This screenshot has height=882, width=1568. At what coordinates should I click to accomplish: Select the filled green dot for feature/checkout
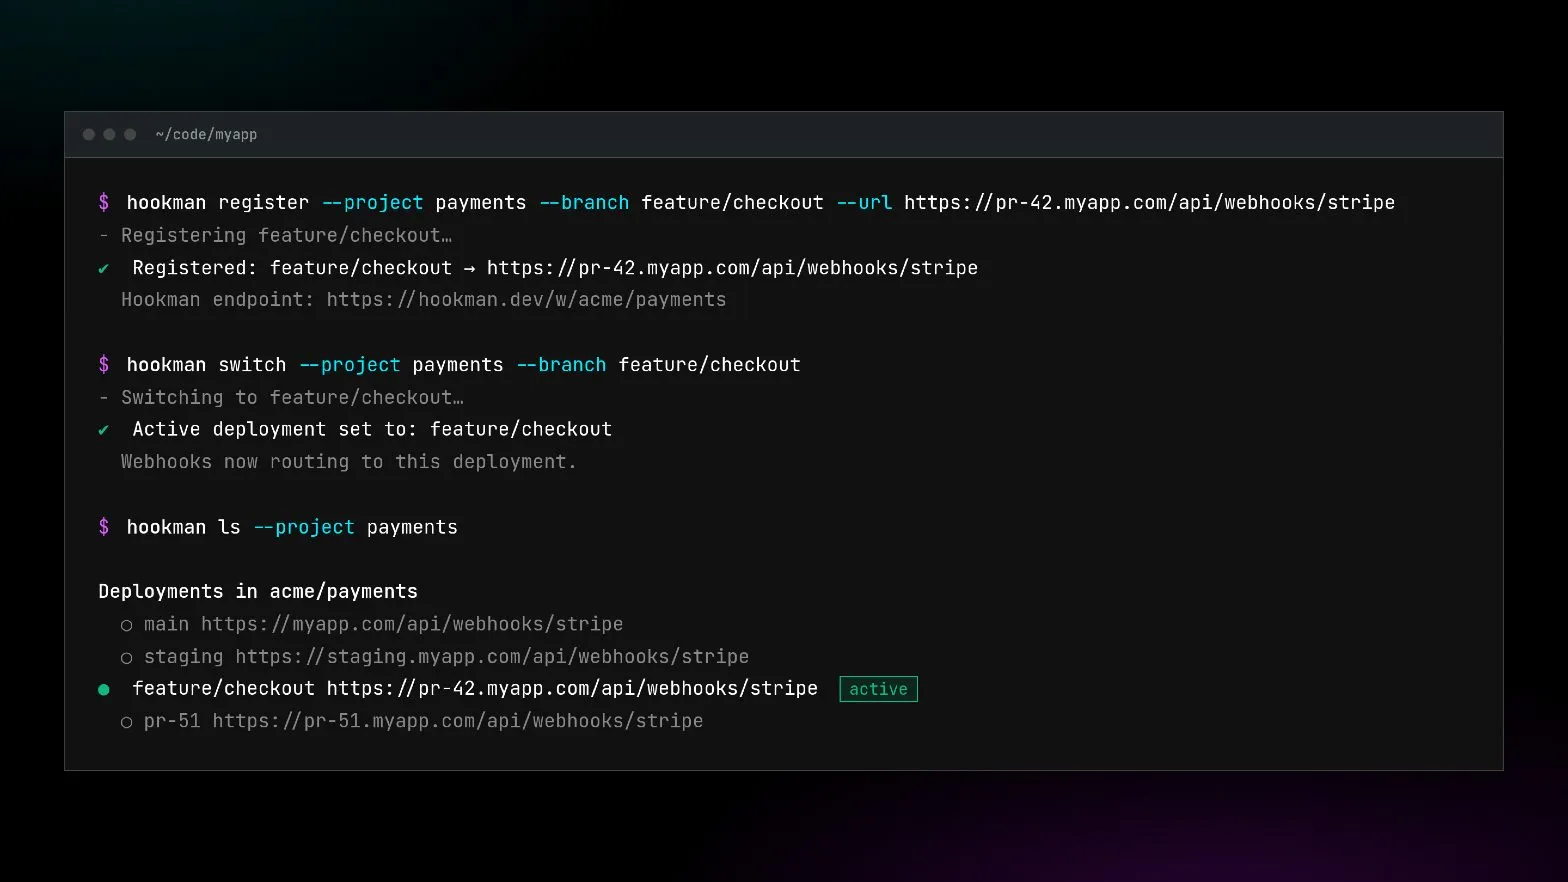pos(104,690)
